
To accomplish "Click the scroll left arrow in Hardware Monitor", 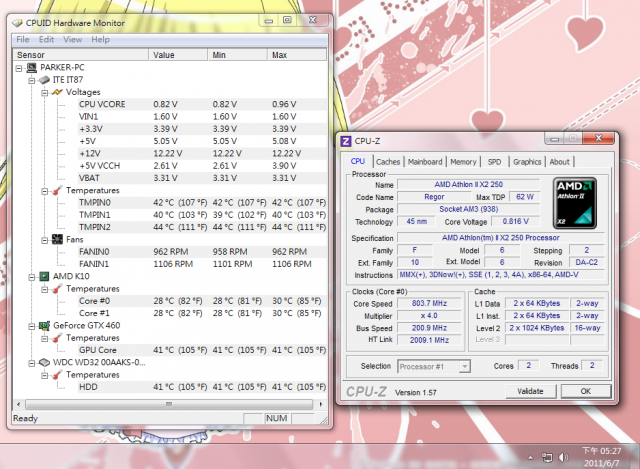I will (x=18, y=405).
